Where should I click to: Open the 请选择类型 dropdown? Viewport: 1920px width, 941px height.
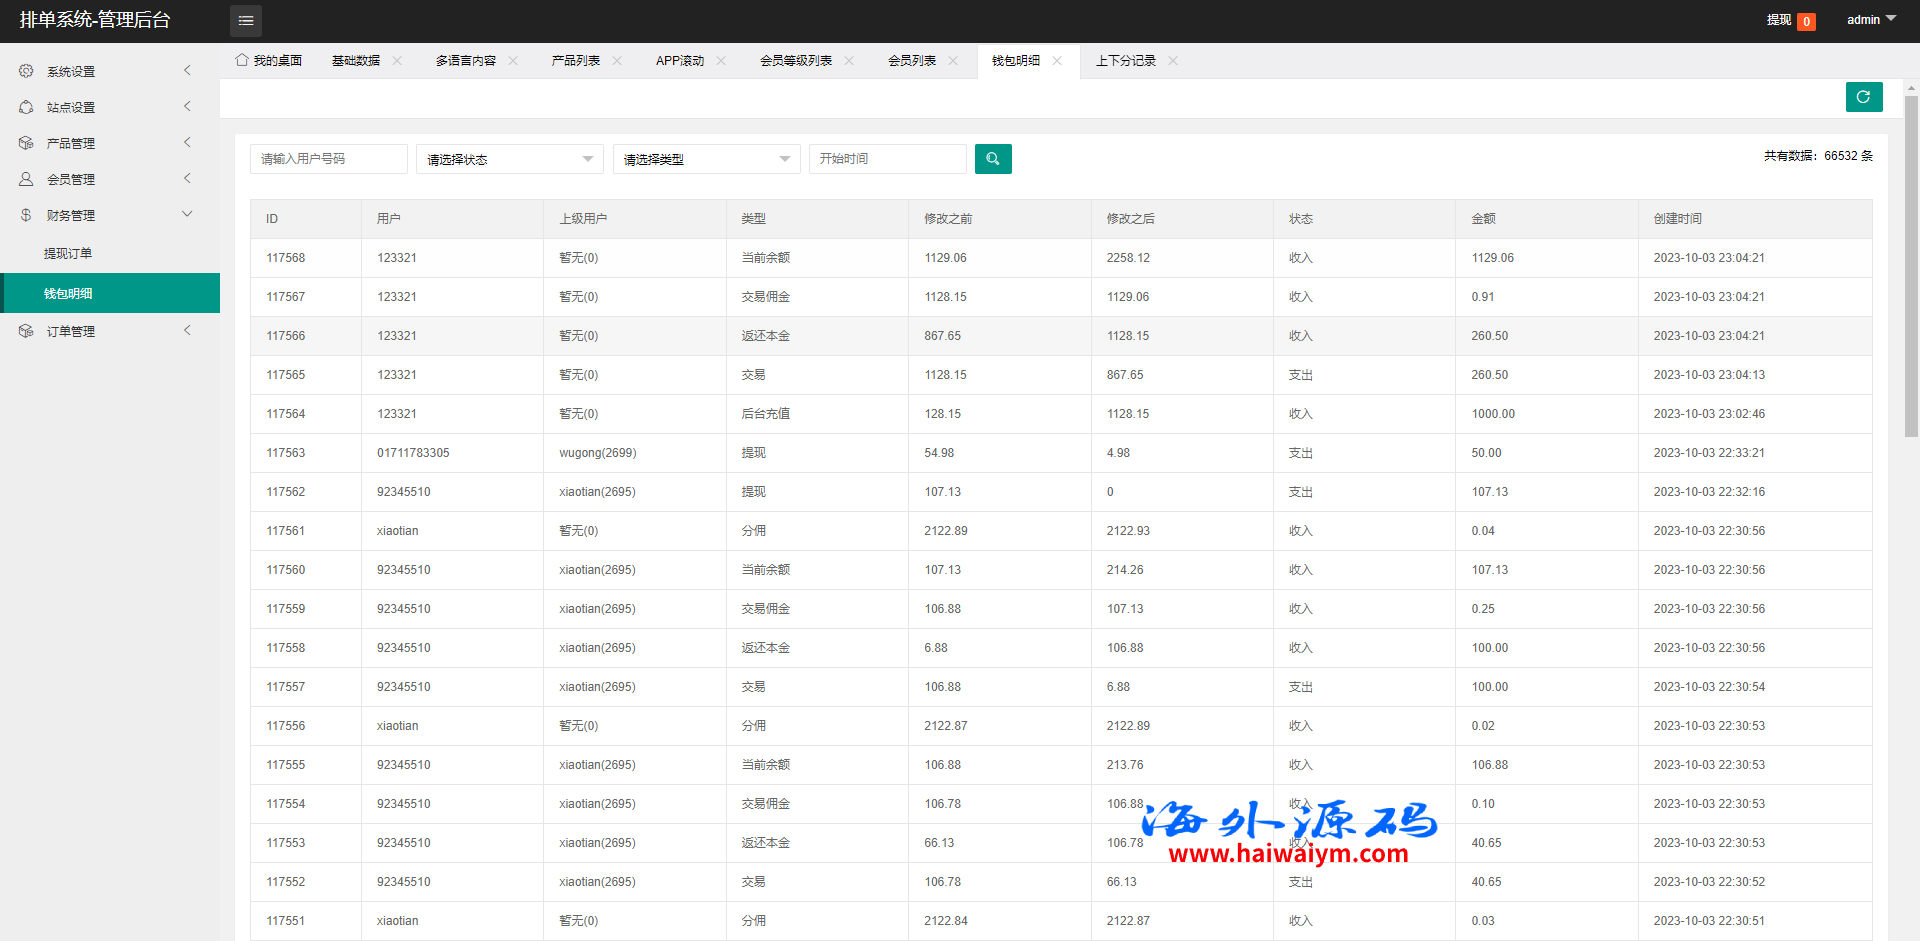pos(706,159)
